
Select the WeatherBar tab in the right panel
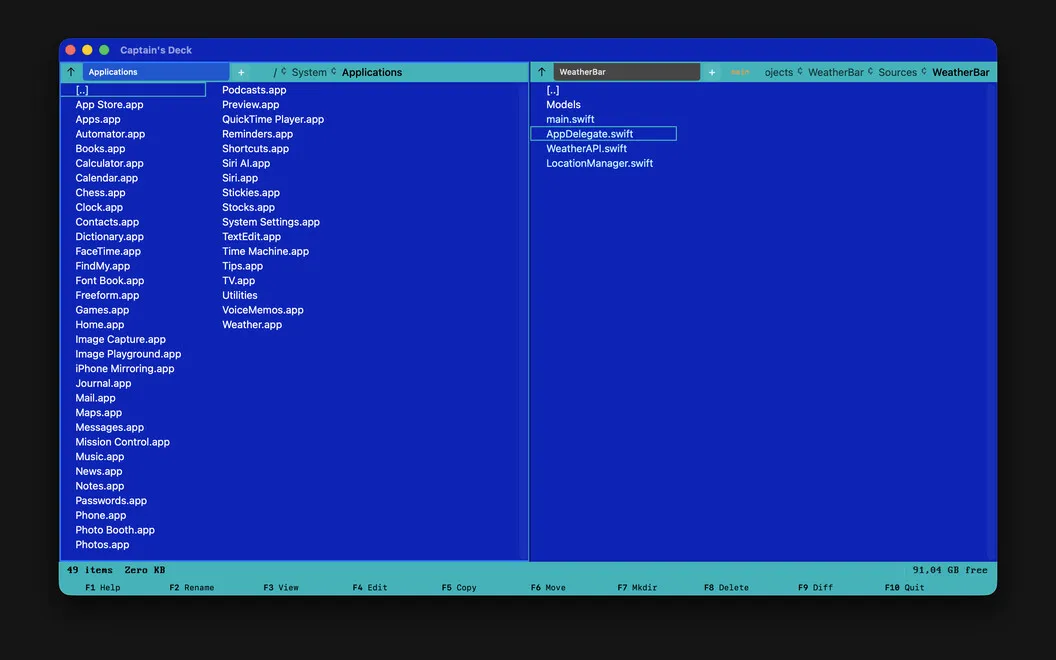[x=626, y=72]
